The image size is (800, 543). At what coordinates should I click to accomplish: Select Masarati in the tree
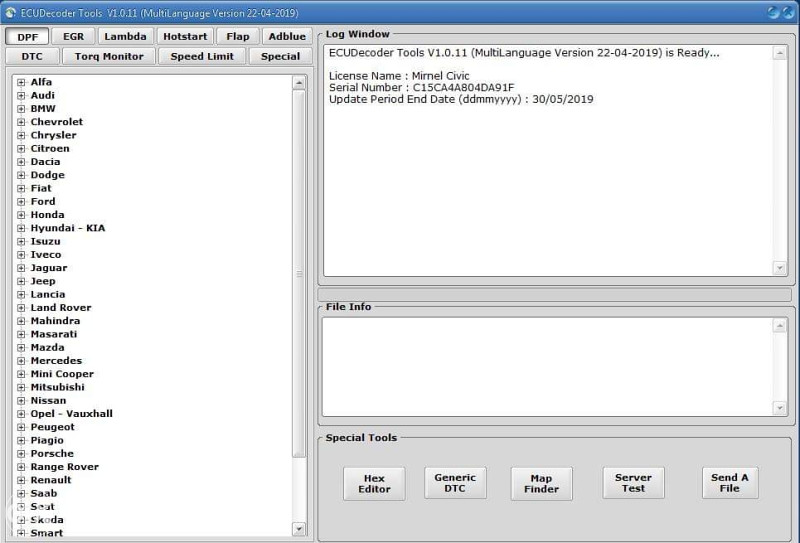[54, 334]
